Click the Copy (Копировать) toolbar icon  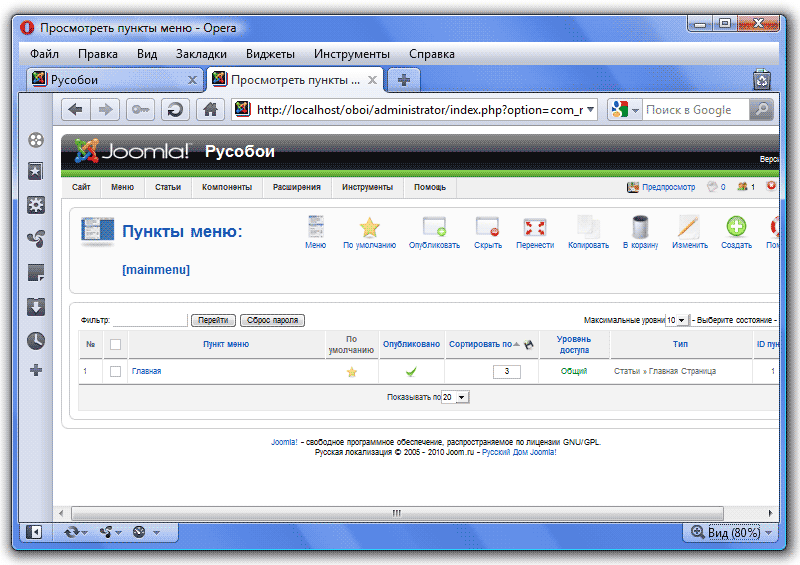(587, 228)
